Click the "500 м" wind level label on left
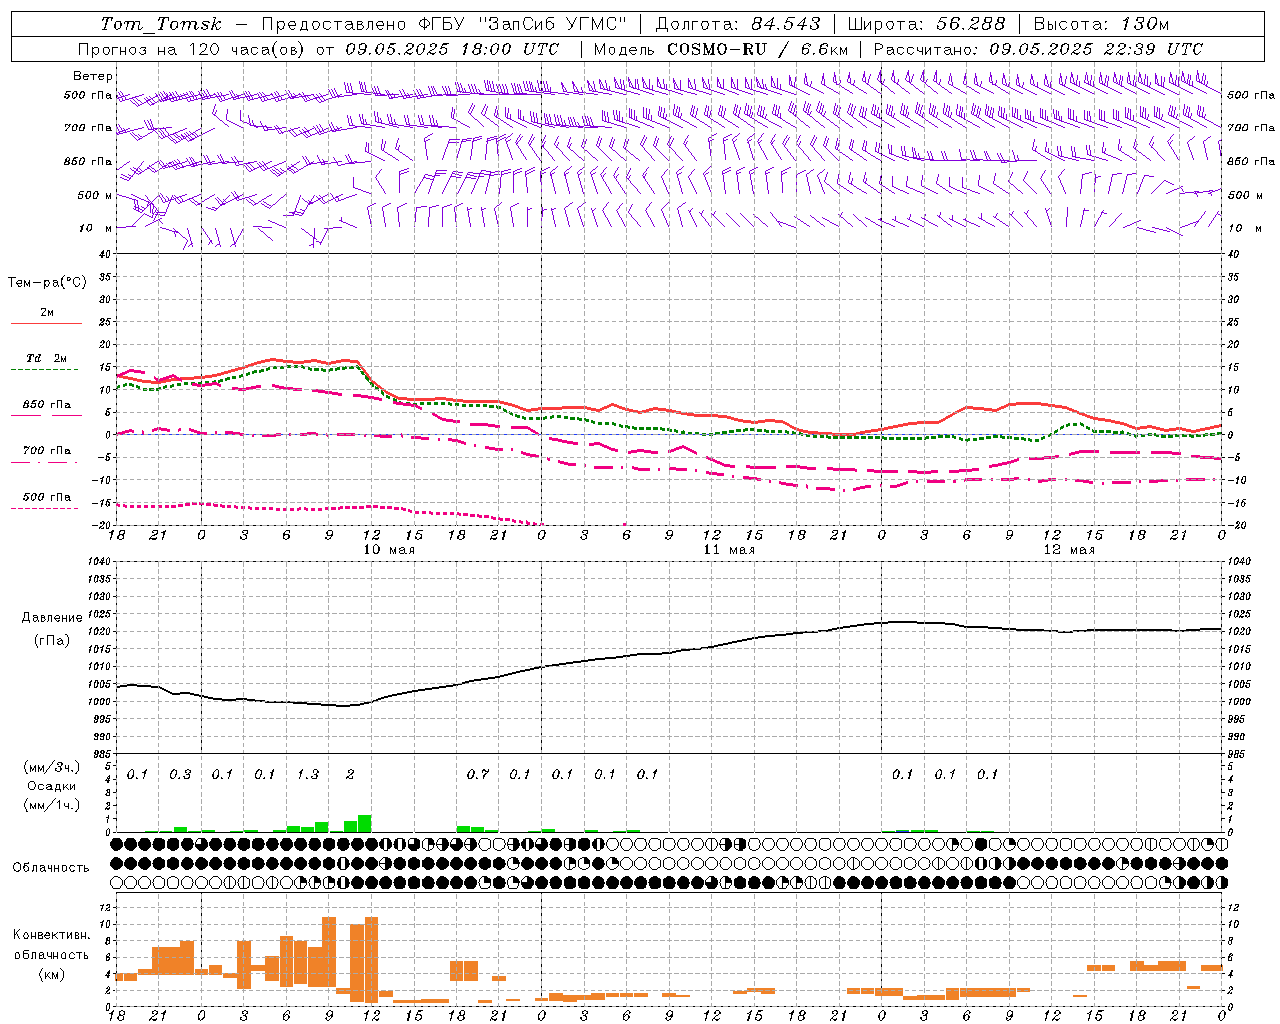This screenshot has width=1280, height=1024. 94,195
